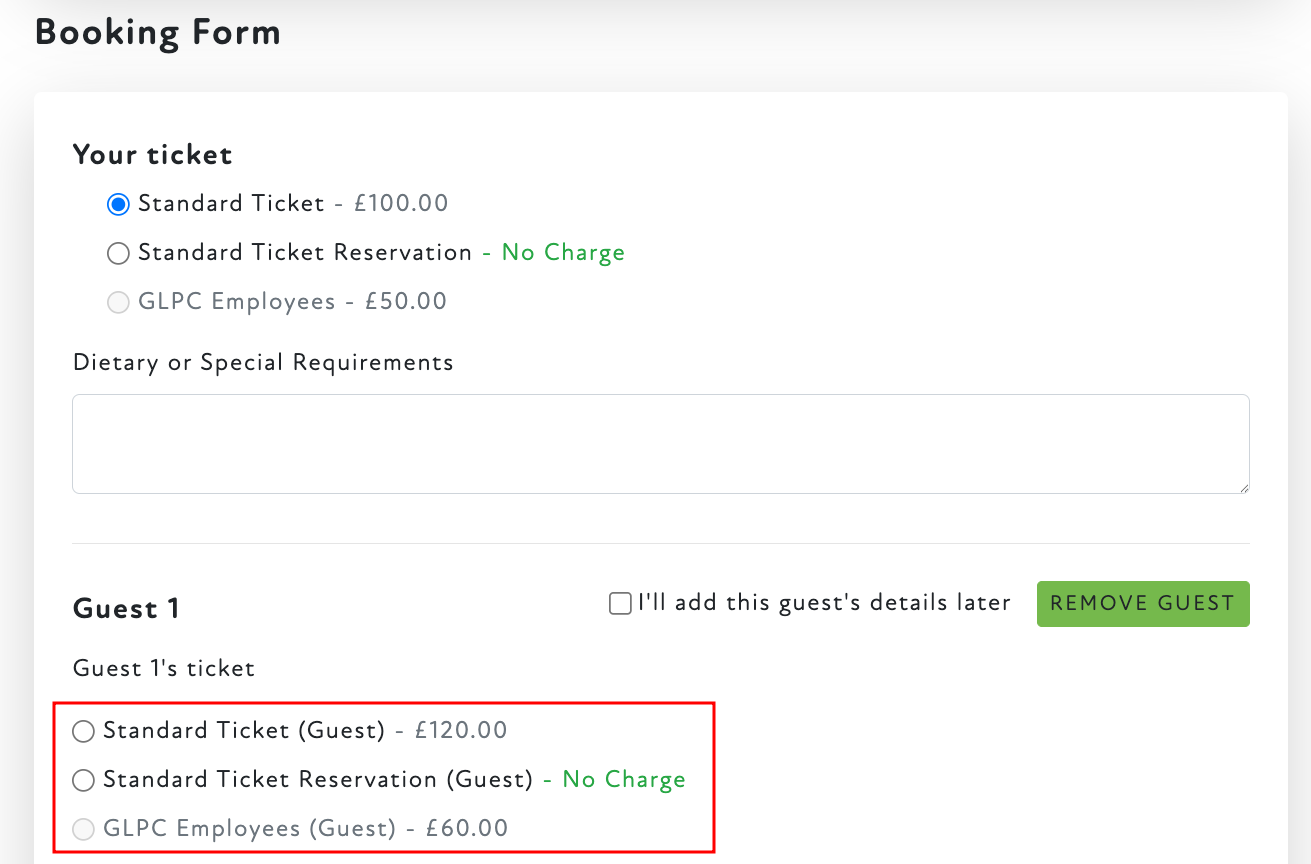Click the guest's green "No Charge" text
Viewport: 1311px width, 864px height.
tap(624, 780)
